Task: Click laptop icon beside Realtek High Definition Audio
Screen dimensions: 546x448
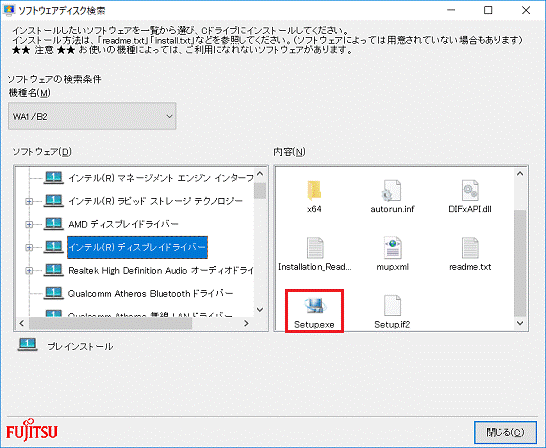Action: click(53, 270)
